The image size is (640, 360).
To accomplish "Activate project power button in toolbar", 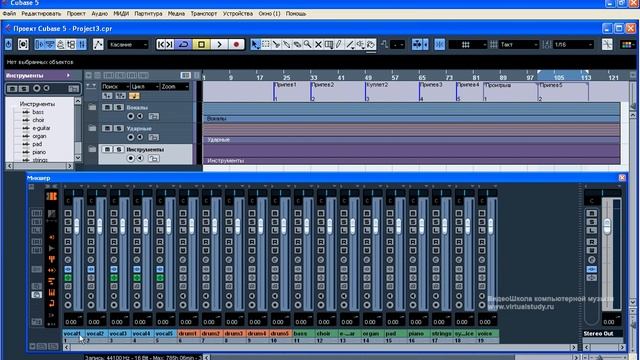I will [x=9, y=44].
